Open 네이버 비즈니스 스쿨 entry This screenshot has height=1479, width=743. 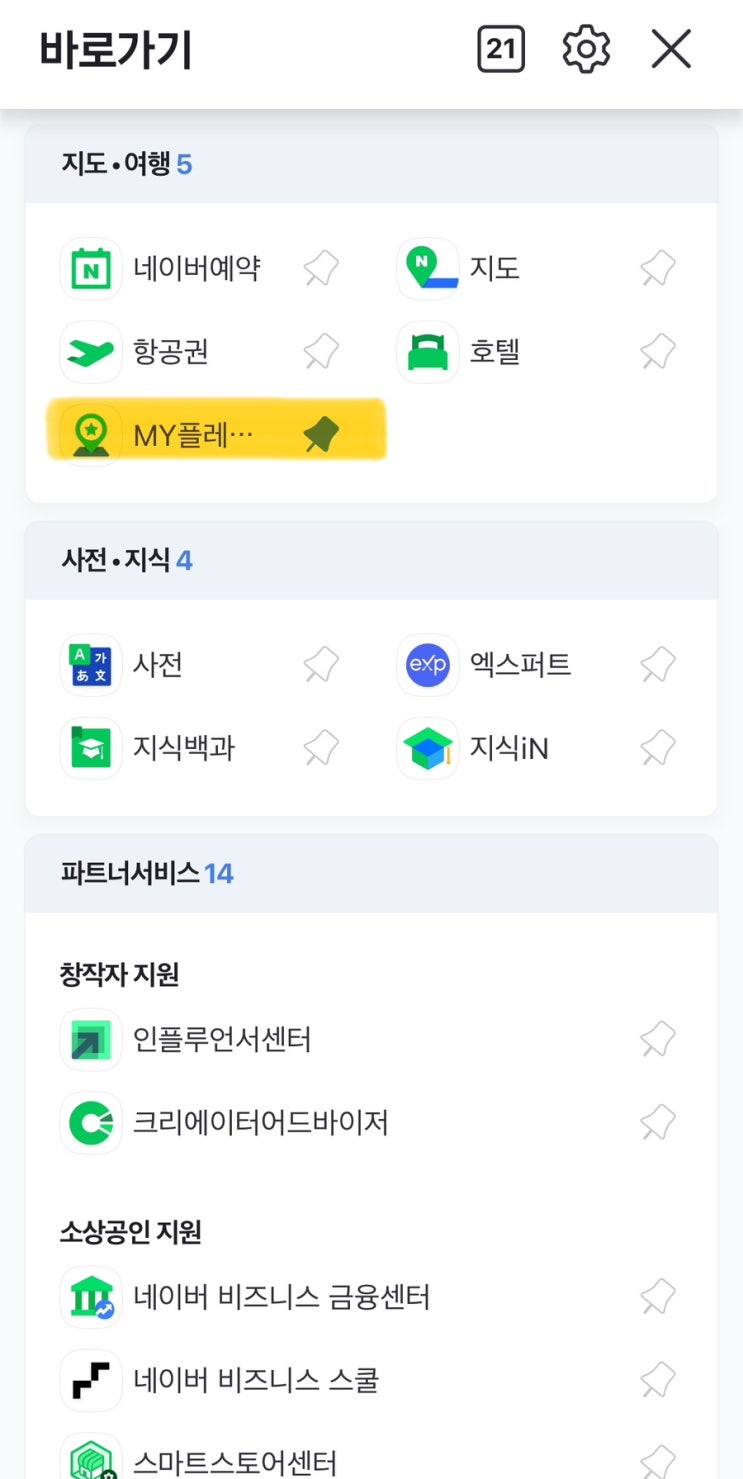(x=256, y=1381)
